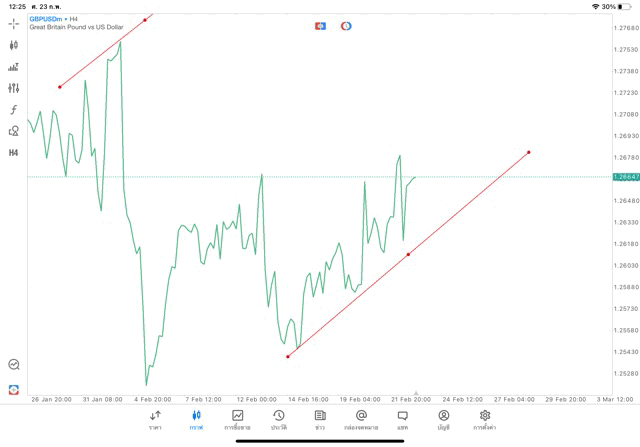640x447 pixels.
Task: Open the indicators list icon
Action: tap(14, 67)
